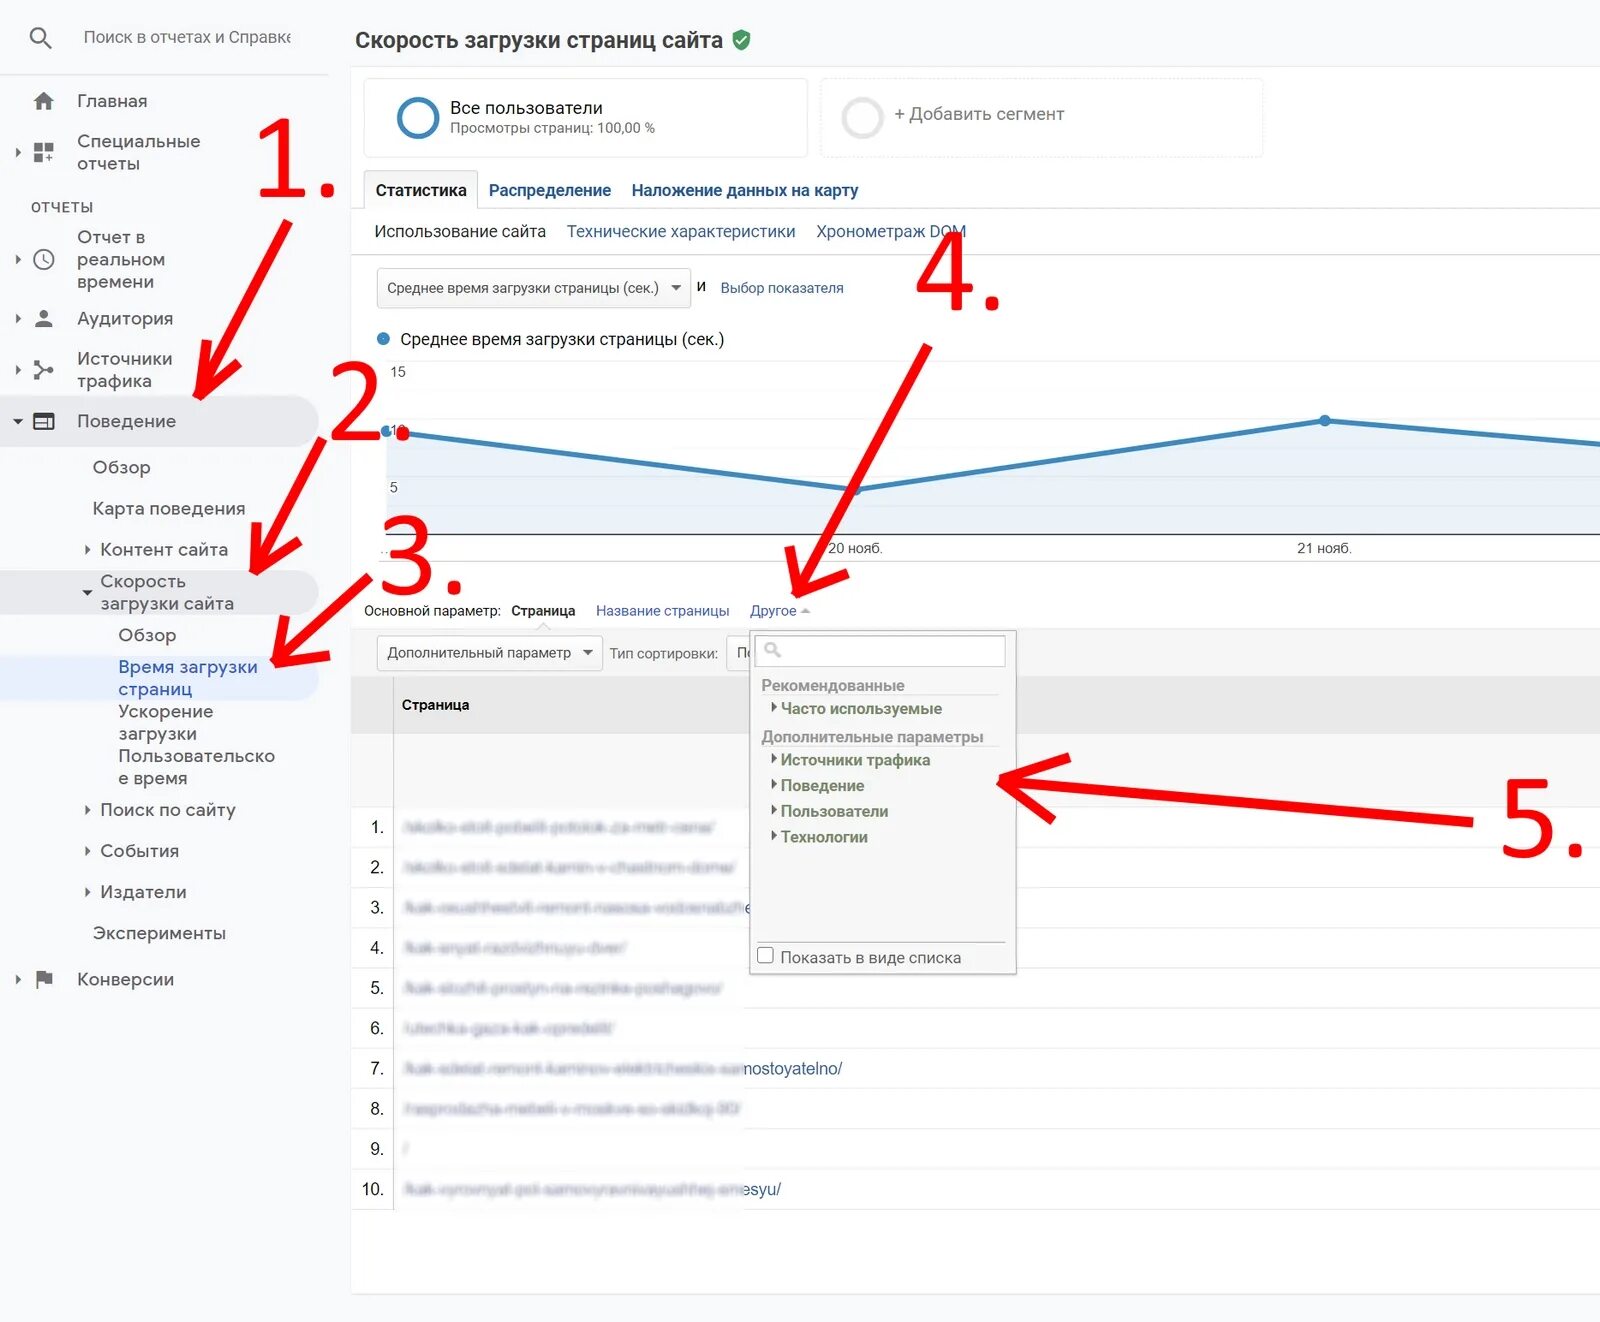Click the Conversions flag icon
Viewport: 1600px width, 1322px height.
(x=43, y=980)
